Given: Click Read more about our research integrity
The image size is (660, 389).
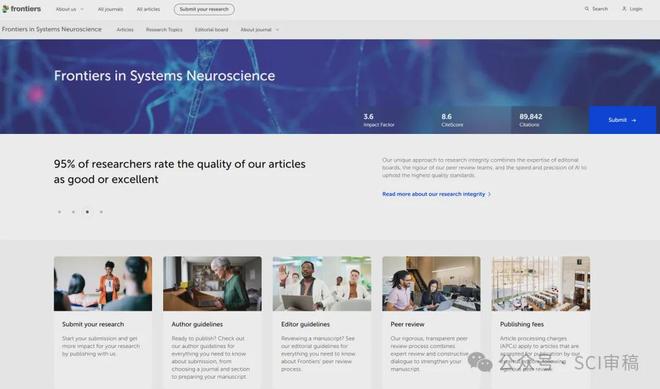Looking at the screenshot, I should pyautogui.click(x=436, y=194).
